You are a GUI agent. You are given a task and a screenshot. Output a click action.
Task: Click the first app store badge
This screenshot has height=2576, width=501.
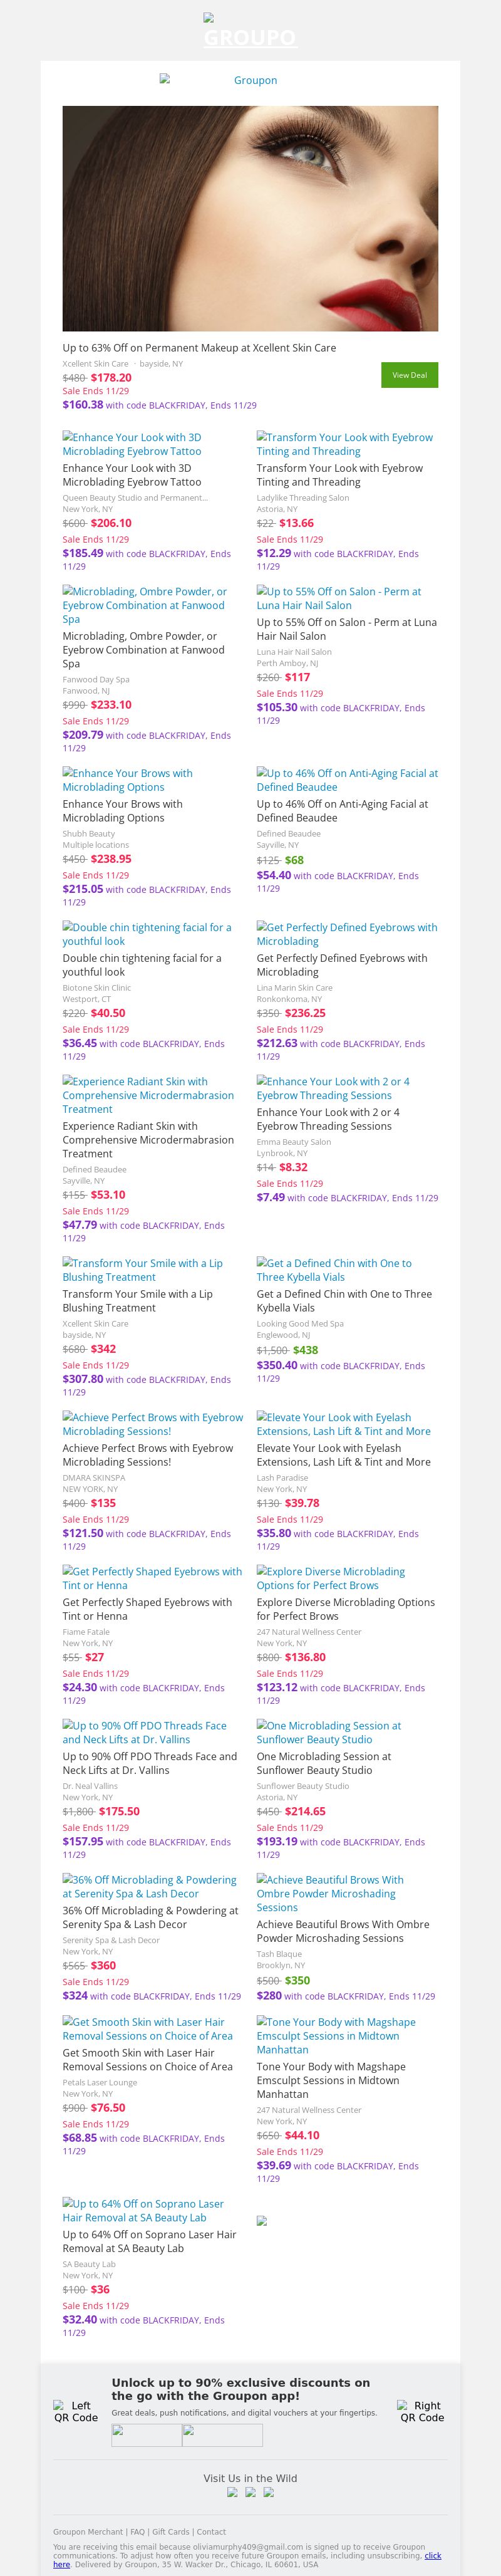(146, 2435)
